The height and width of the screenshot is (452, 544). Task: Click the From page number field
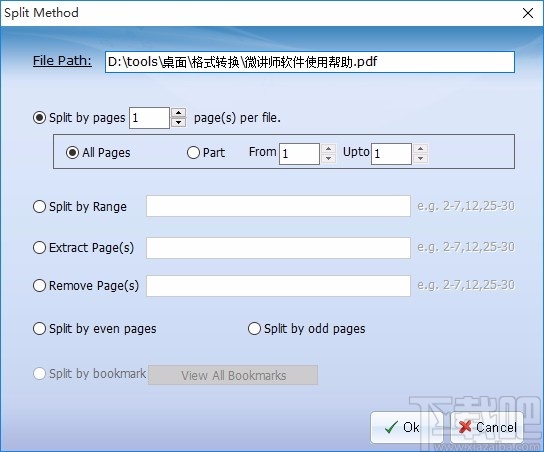pyautogui.click(x=299, y=154)
